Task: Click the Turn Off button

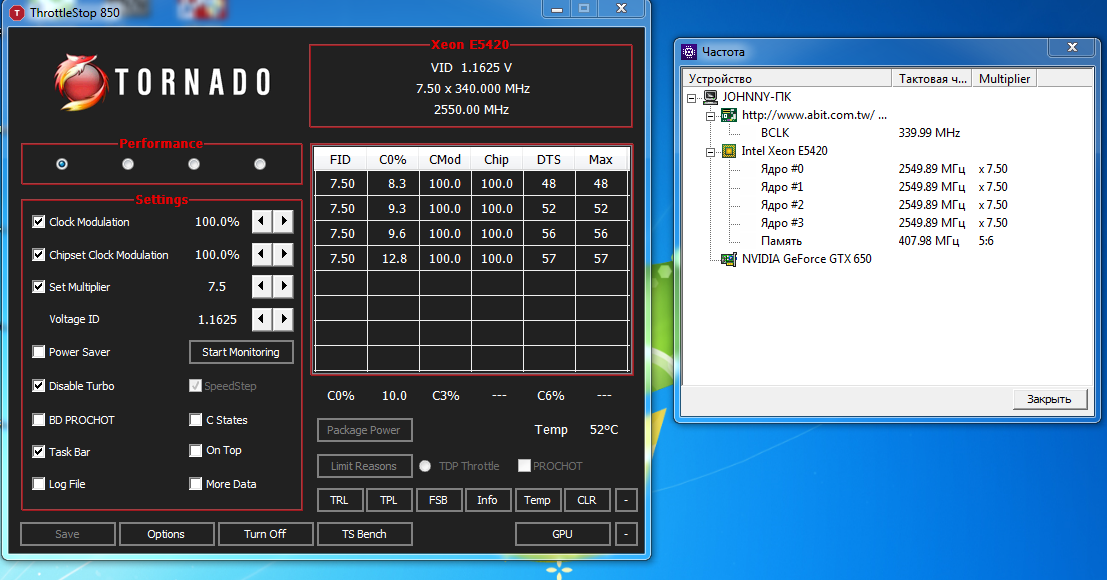Action: click(x=265, y=534)
